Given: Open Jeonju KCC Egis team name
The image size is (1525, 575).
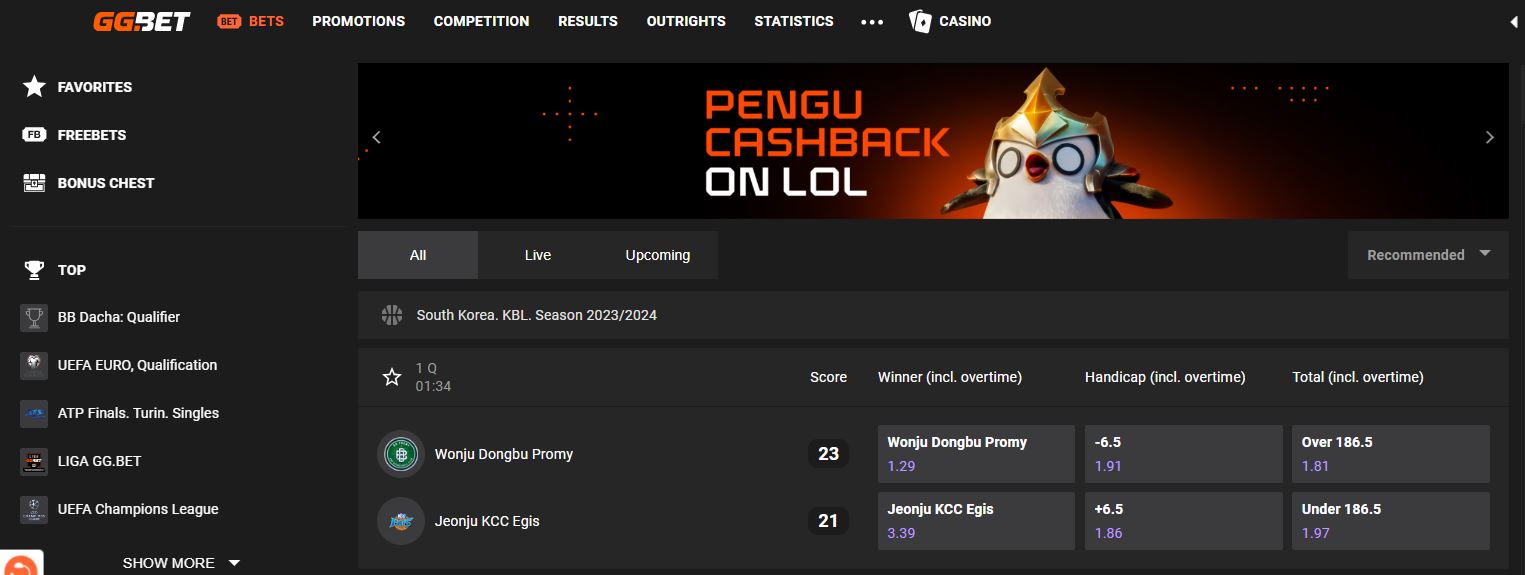Looking at the screenshot, I should pyautogui.click(x=487, y=521).
